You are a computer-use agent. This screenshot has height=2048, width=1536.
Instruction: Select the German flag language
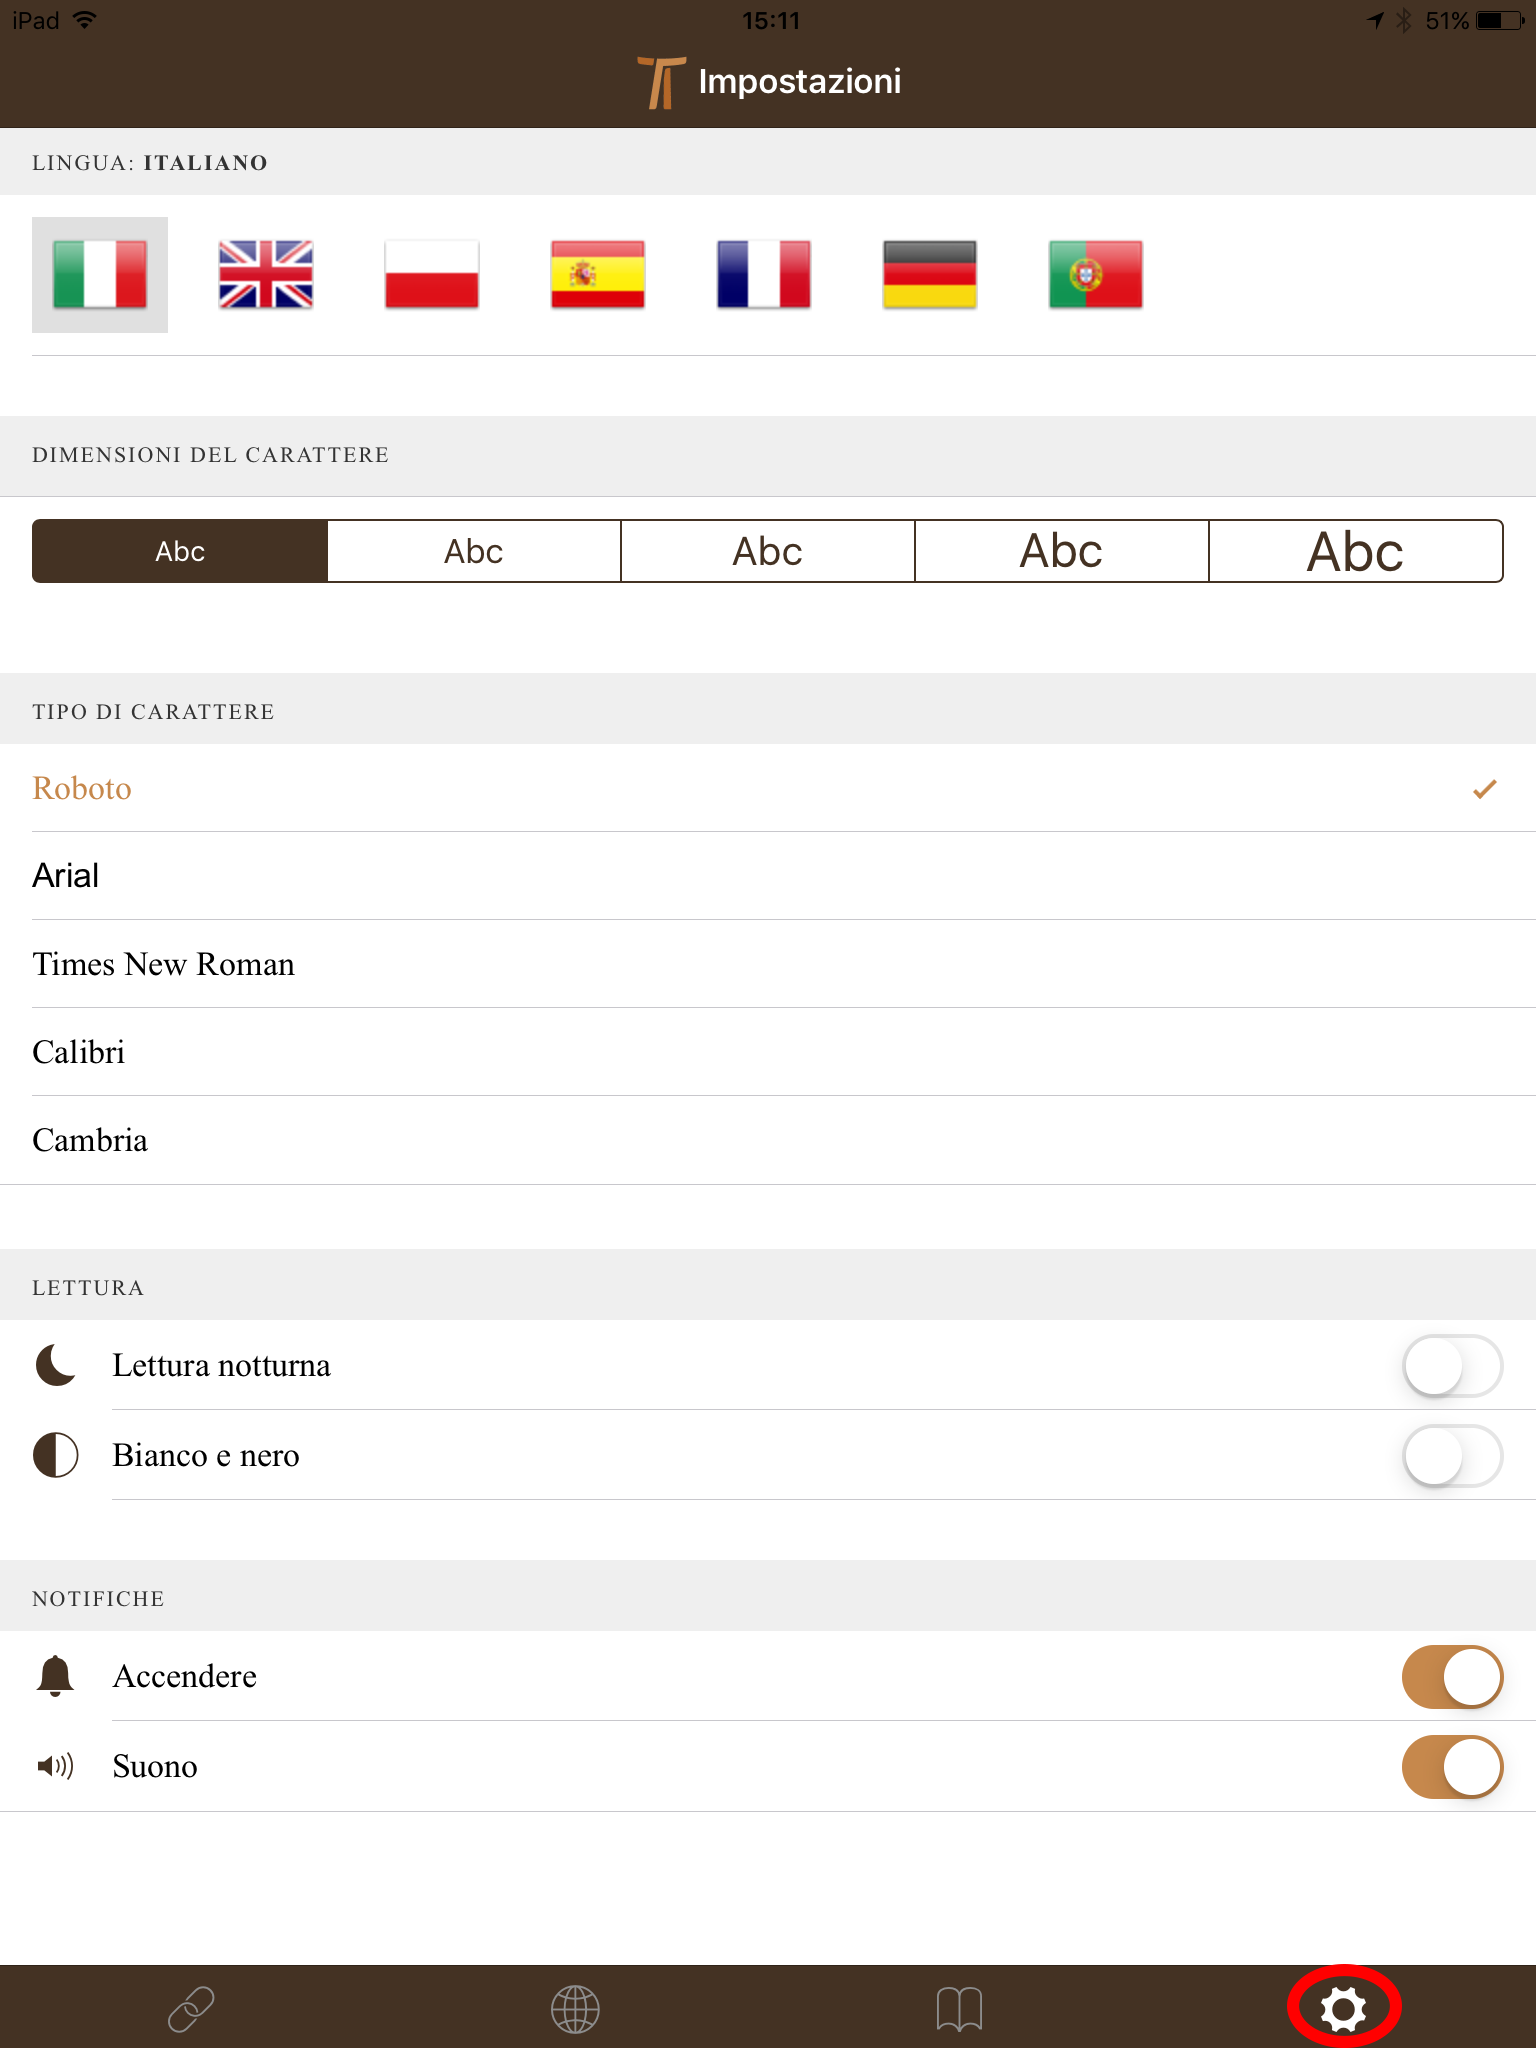(x=930, y=274)
